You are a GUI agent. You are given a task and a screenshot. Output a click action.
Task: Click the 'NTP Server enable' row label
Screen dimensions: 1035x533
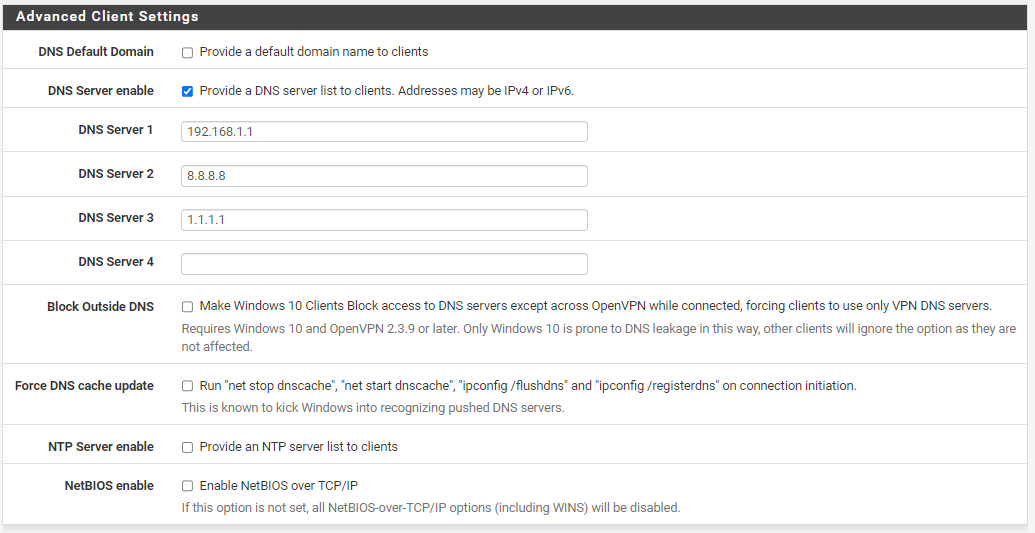pos(101,446)
